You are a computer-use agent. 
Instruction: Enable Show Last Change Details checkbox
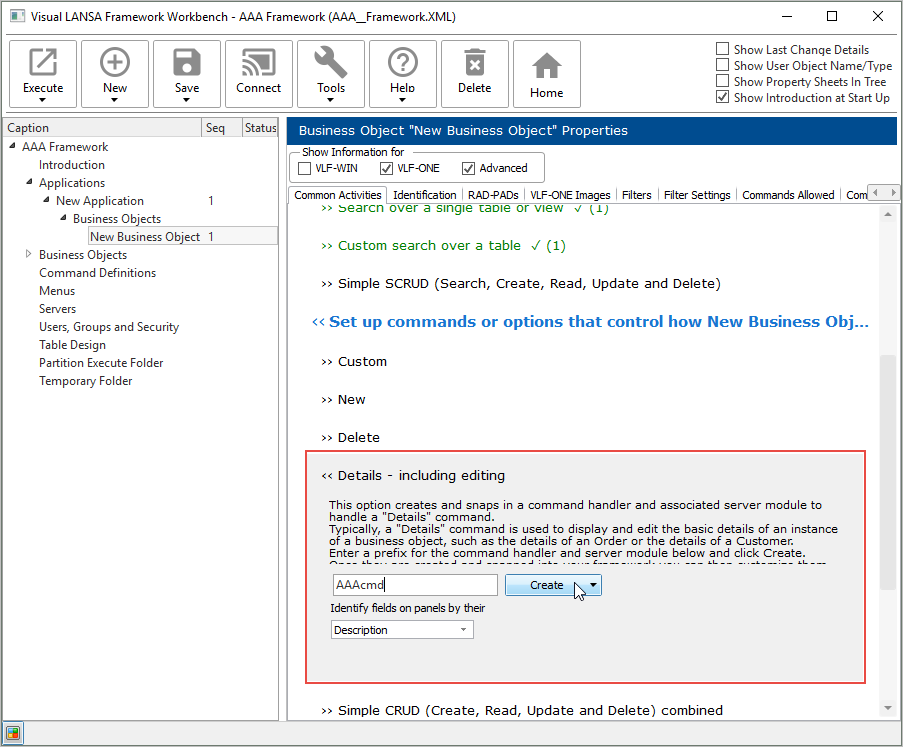pyautogui.click(x=723, y=50)
